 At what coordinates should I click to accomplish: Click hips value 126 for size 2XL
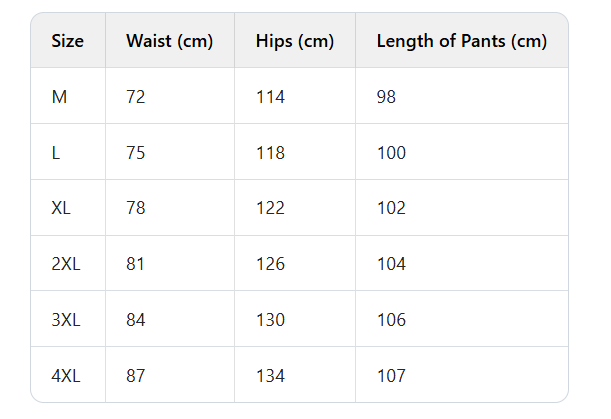click(x=270, y=264)
